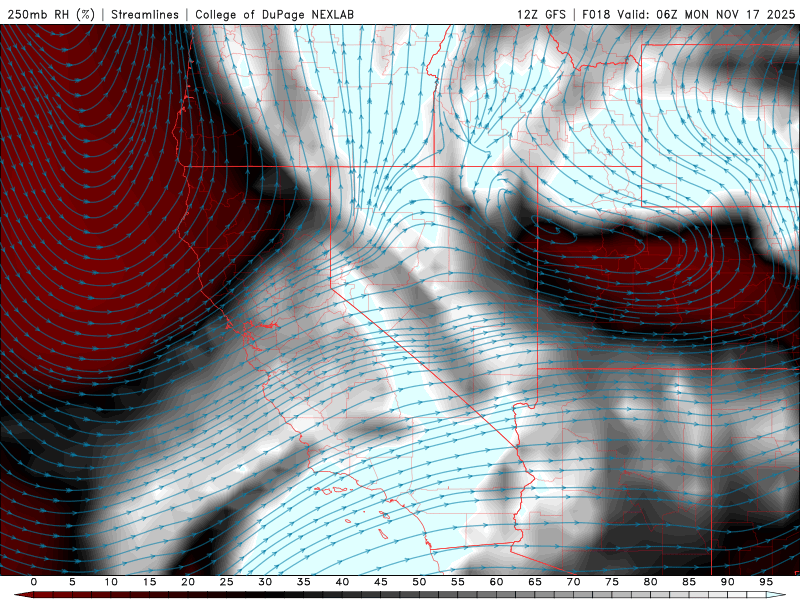Click the '70' colorbar scale label

point(573,582)
